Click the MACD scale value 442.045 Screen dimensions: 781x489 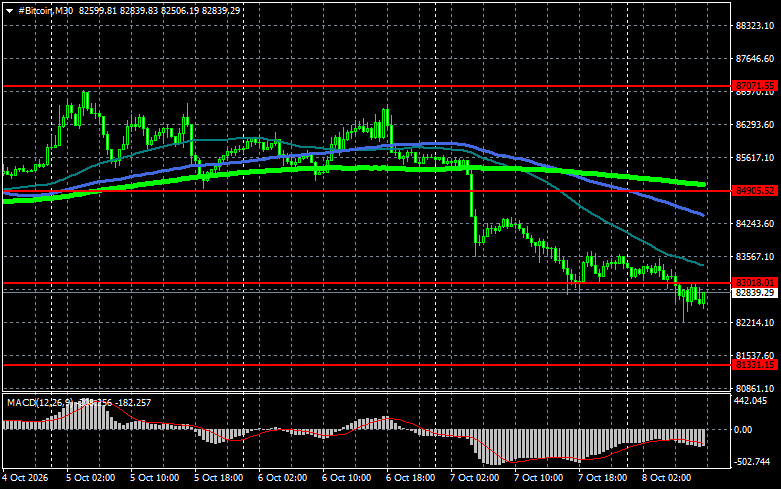click(751, 401)
